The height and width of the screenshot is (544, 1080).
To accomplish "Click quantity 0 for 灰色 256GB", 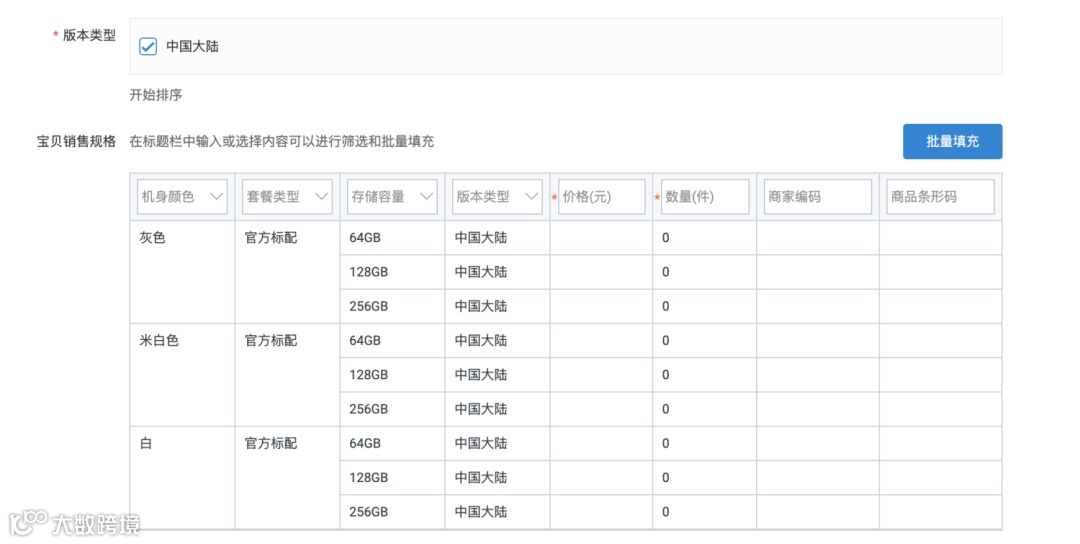I will pyautogui.click(x=665, y=306).
